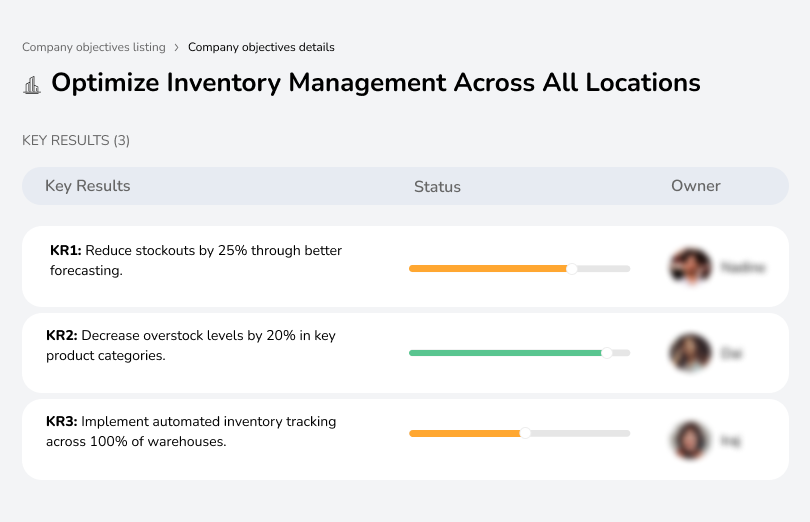Click the KEY RESULTS (3) section label
The height and width of the screenshot is (522, 810).
[76, 140]
